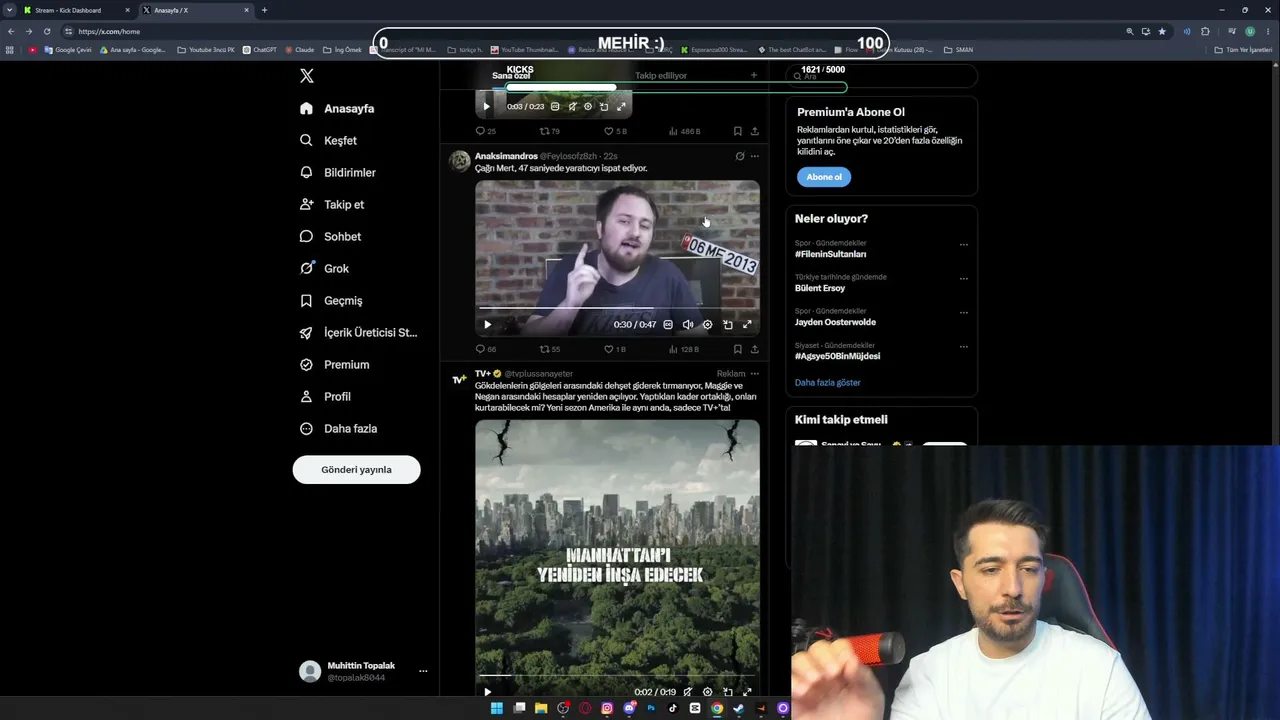Unmute the TV+ ad video
The width and height of the screenshot is (1280, 720).
pyautogui.click(x=688, y=691)
